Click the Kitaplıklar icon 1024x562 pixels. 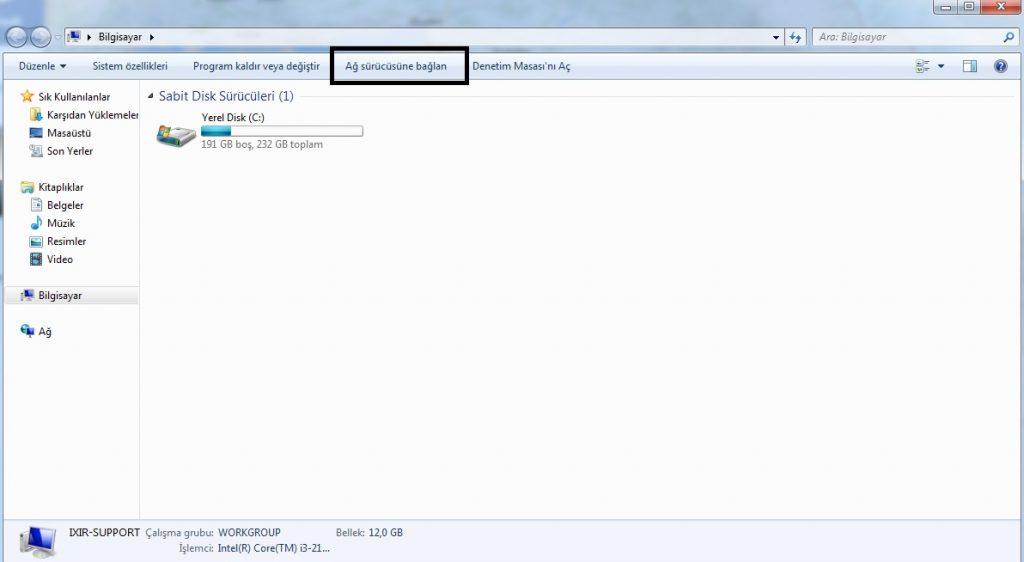coord(27,187)
